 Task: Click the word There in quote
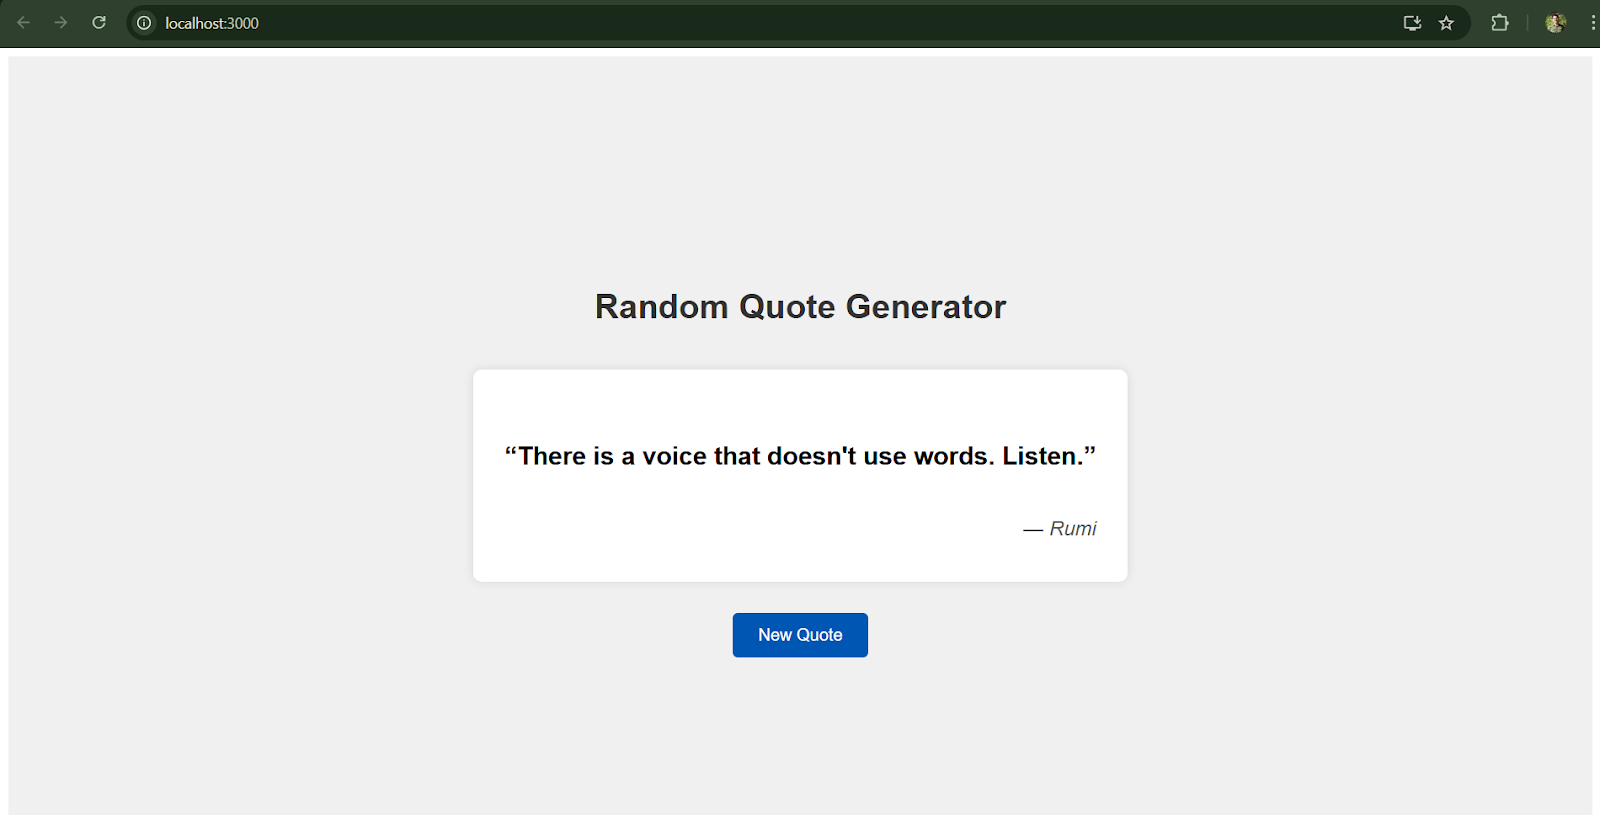click(x=552, y=456)
